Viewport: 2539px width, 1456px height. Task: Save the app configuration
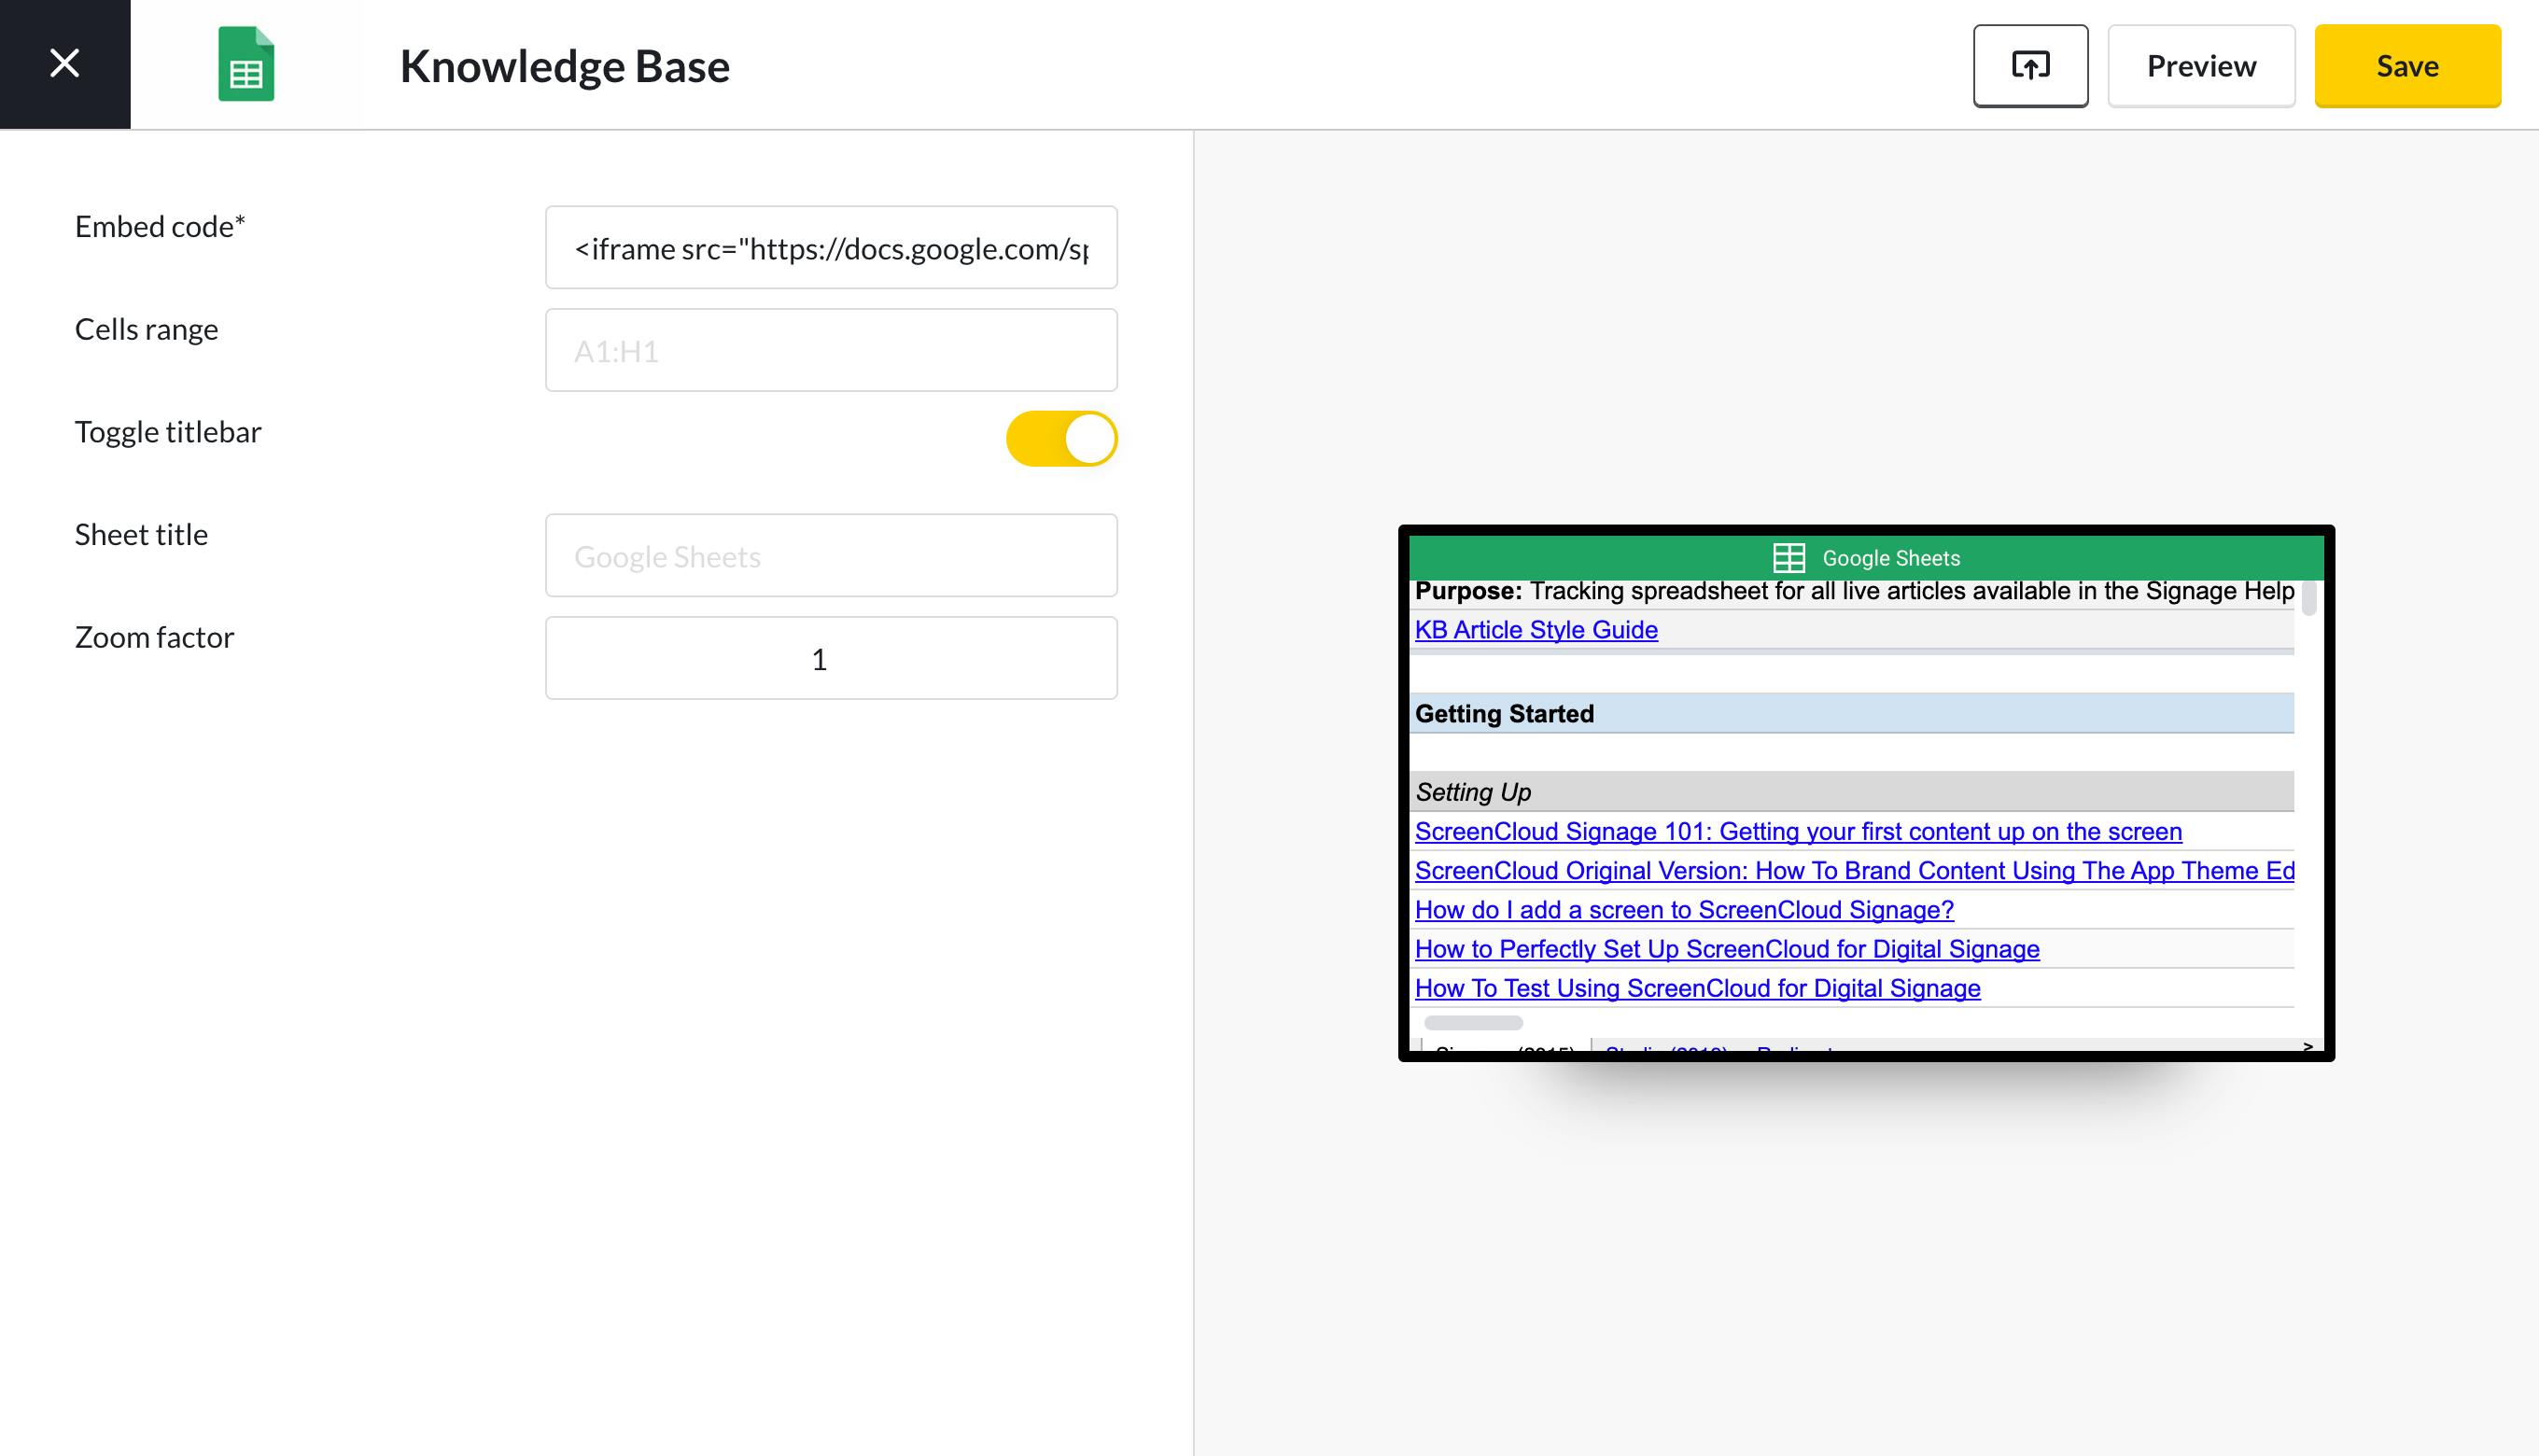point(2407,66)
